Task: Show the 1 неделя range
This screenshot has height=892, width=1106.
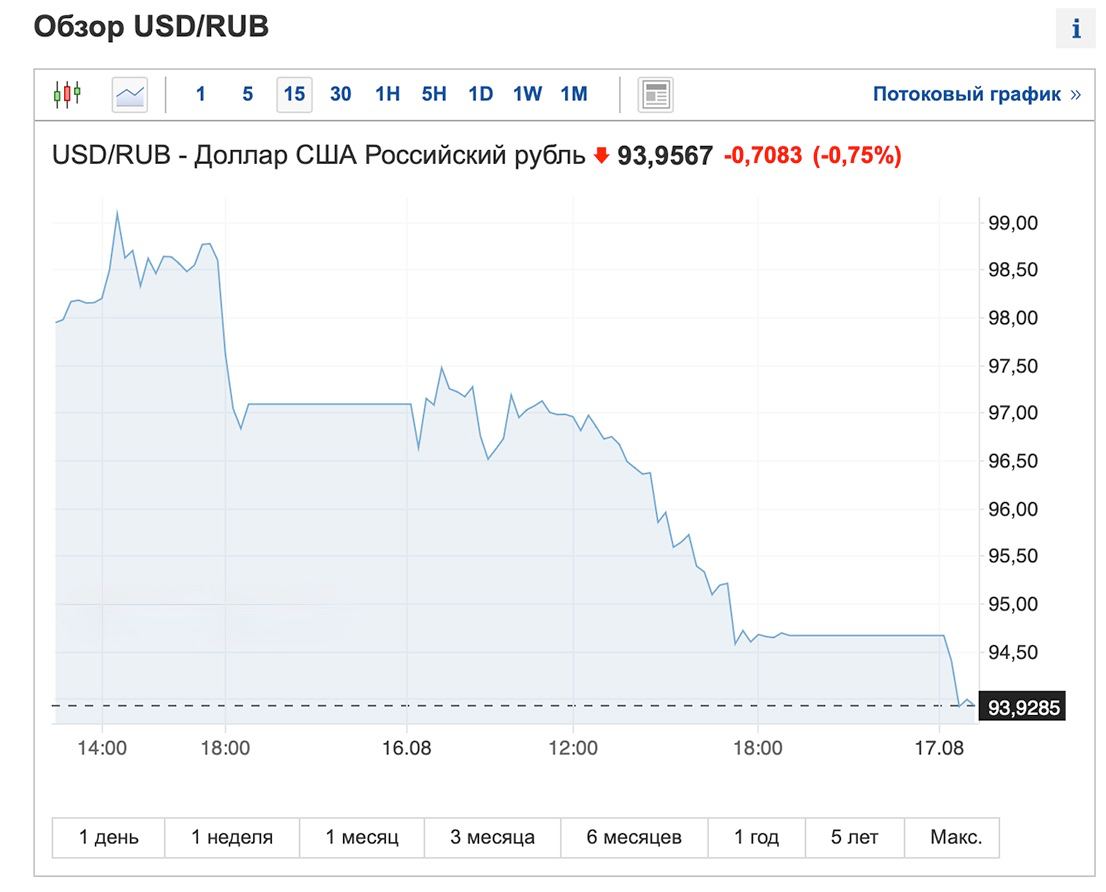Action: 232,837
